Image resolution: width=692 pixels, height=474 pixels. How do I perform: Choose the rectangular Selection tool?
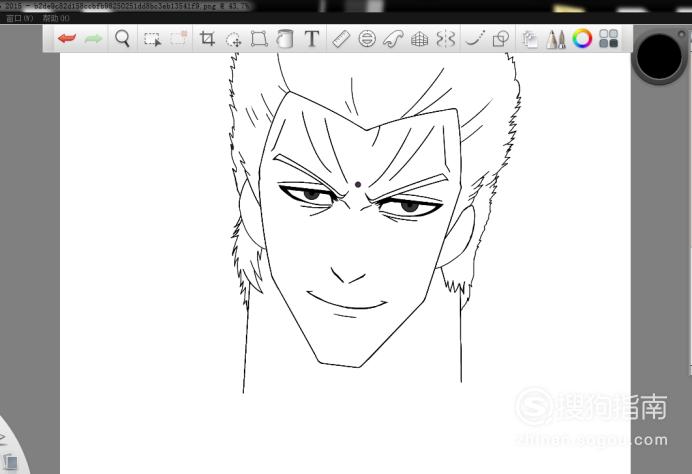coord(152,39)
